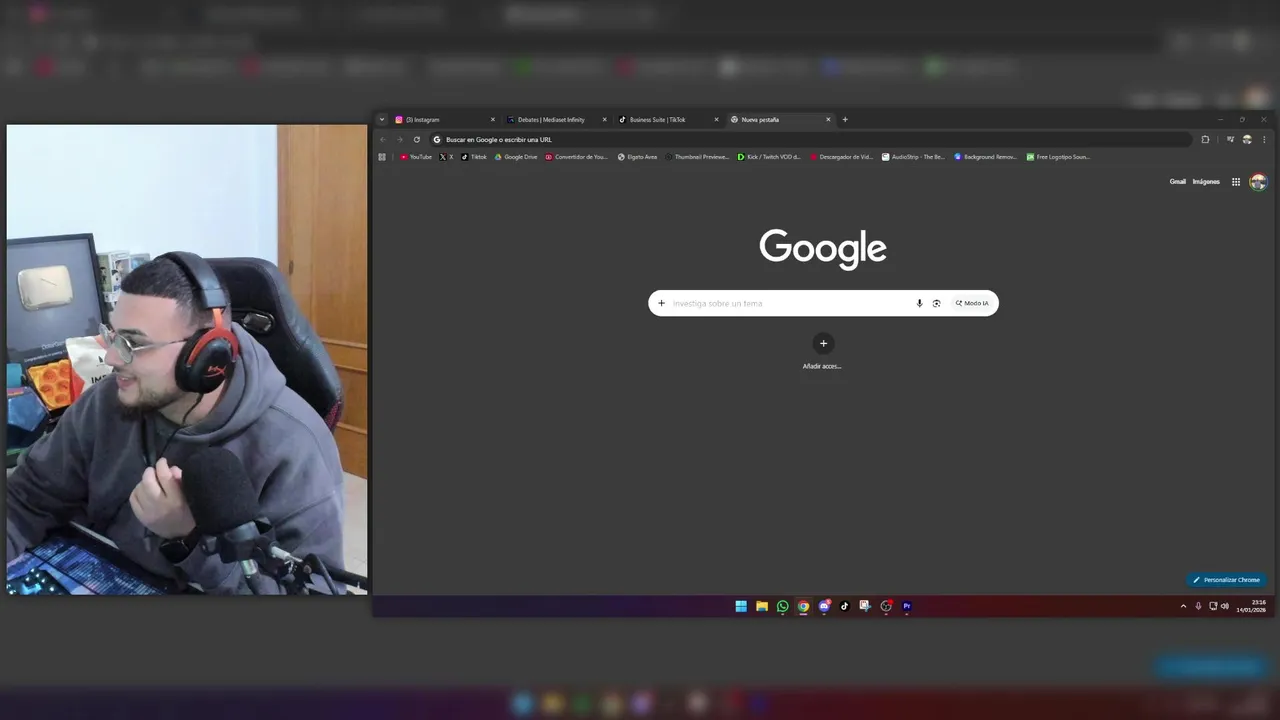Open the Google Drive bookmark

(516, 157)
